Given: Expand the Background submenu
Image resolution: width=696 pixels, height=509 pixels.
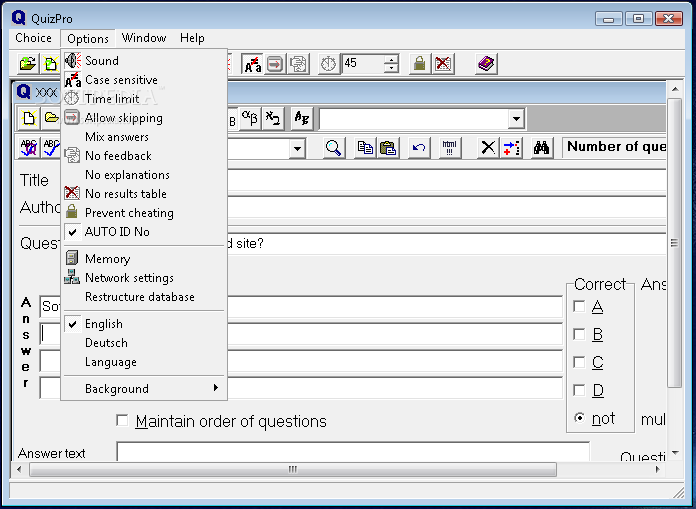Looking at the screenshot, I should pyautogui.click(x=144, y=389).
